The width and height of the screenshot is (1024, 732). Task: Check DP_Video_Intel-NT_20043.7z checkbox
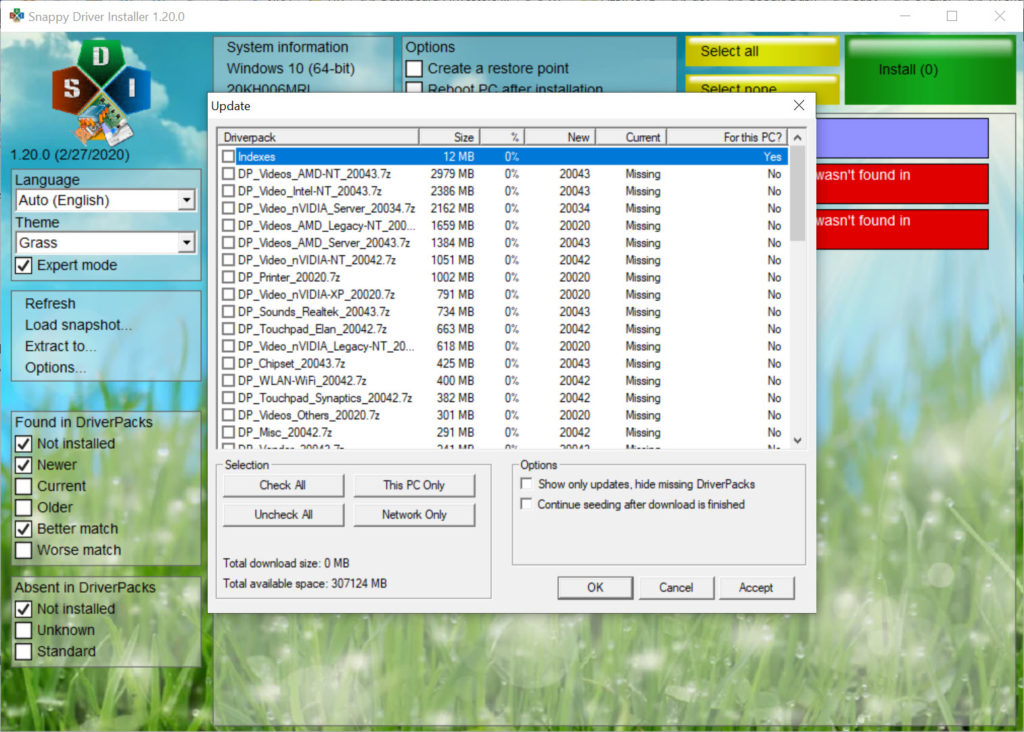coord(228,191)
